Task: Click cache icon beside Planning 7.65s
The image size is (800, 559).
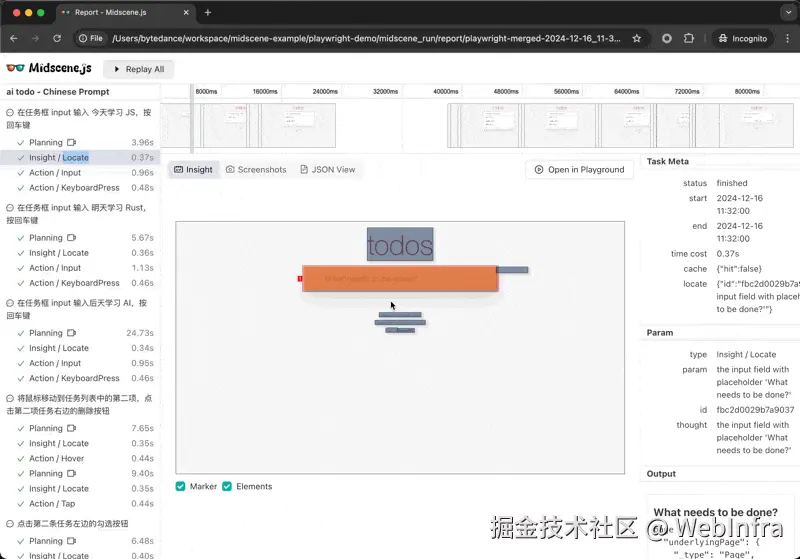Action: (x=71, y=428)
